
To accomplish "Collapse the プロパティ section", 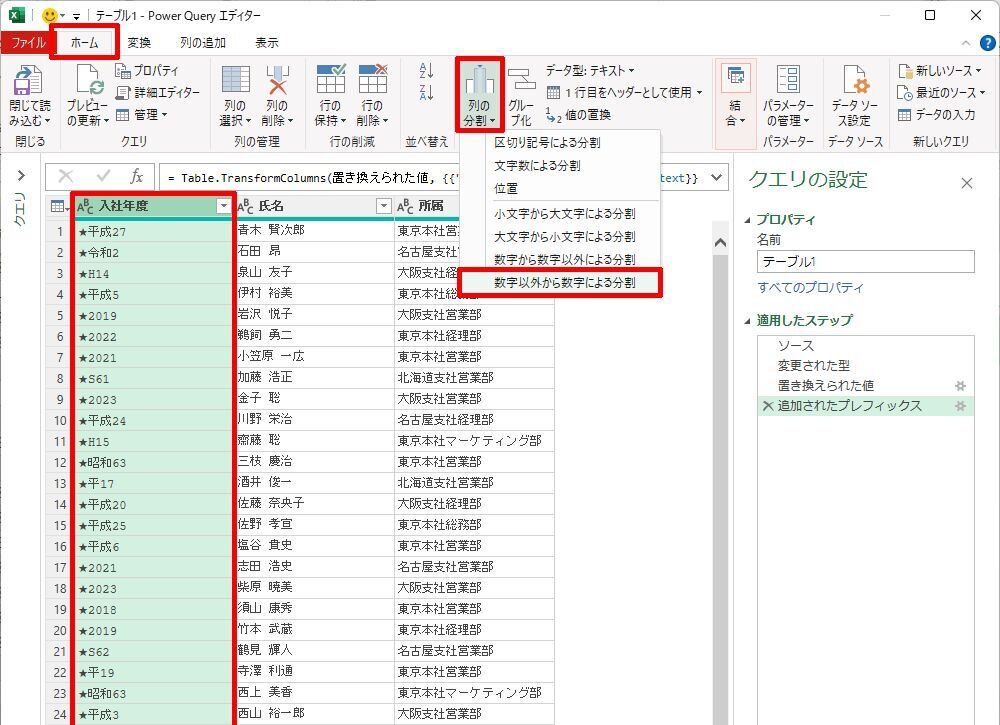I will click(x=749, y=220).
